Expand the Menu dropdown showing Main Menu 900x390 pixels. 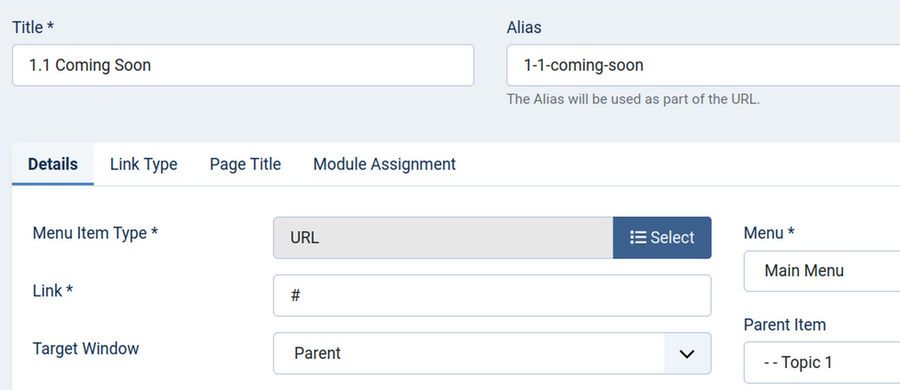(x=822, y=271)
